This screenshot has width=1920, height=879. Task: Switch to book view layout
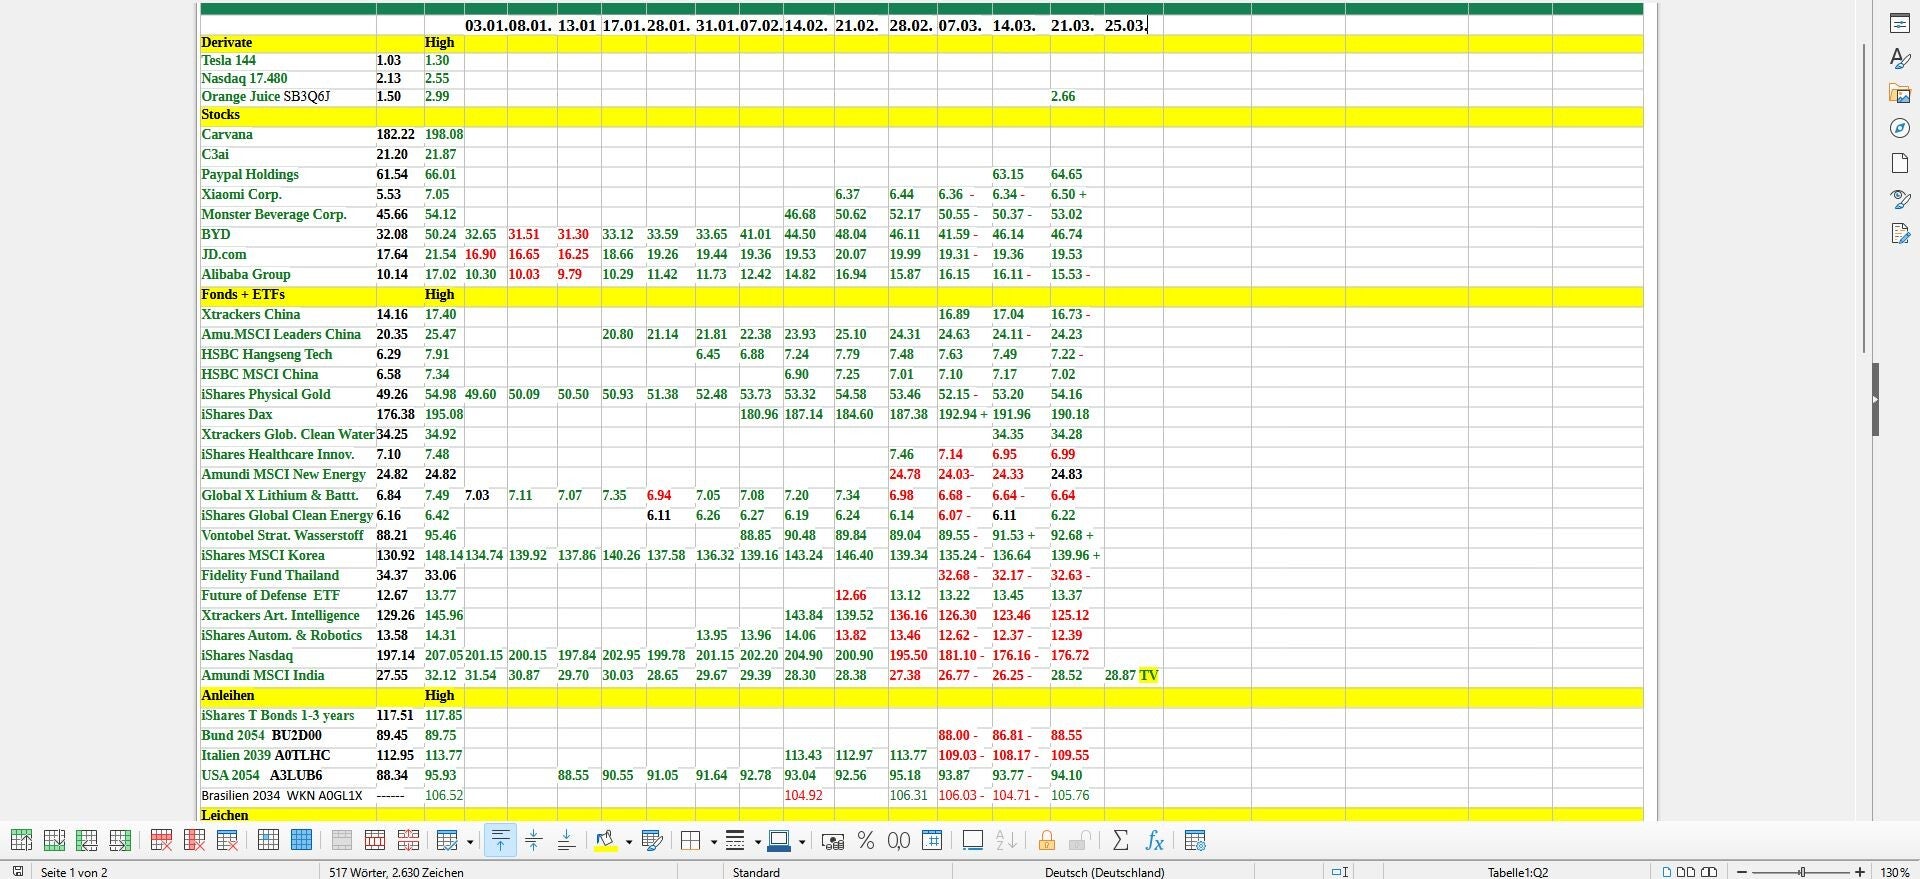(x=1709, y=872)
